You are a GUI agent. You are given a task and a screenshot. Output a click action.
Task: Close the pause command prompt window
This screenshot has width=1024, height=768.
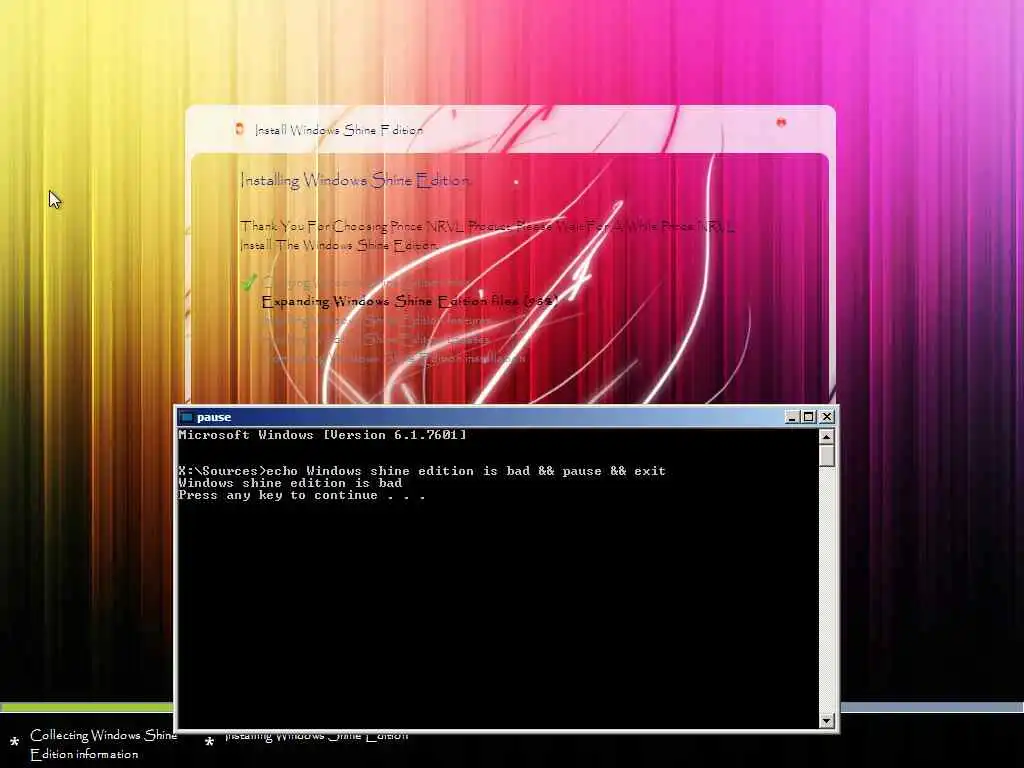[827, 417]
